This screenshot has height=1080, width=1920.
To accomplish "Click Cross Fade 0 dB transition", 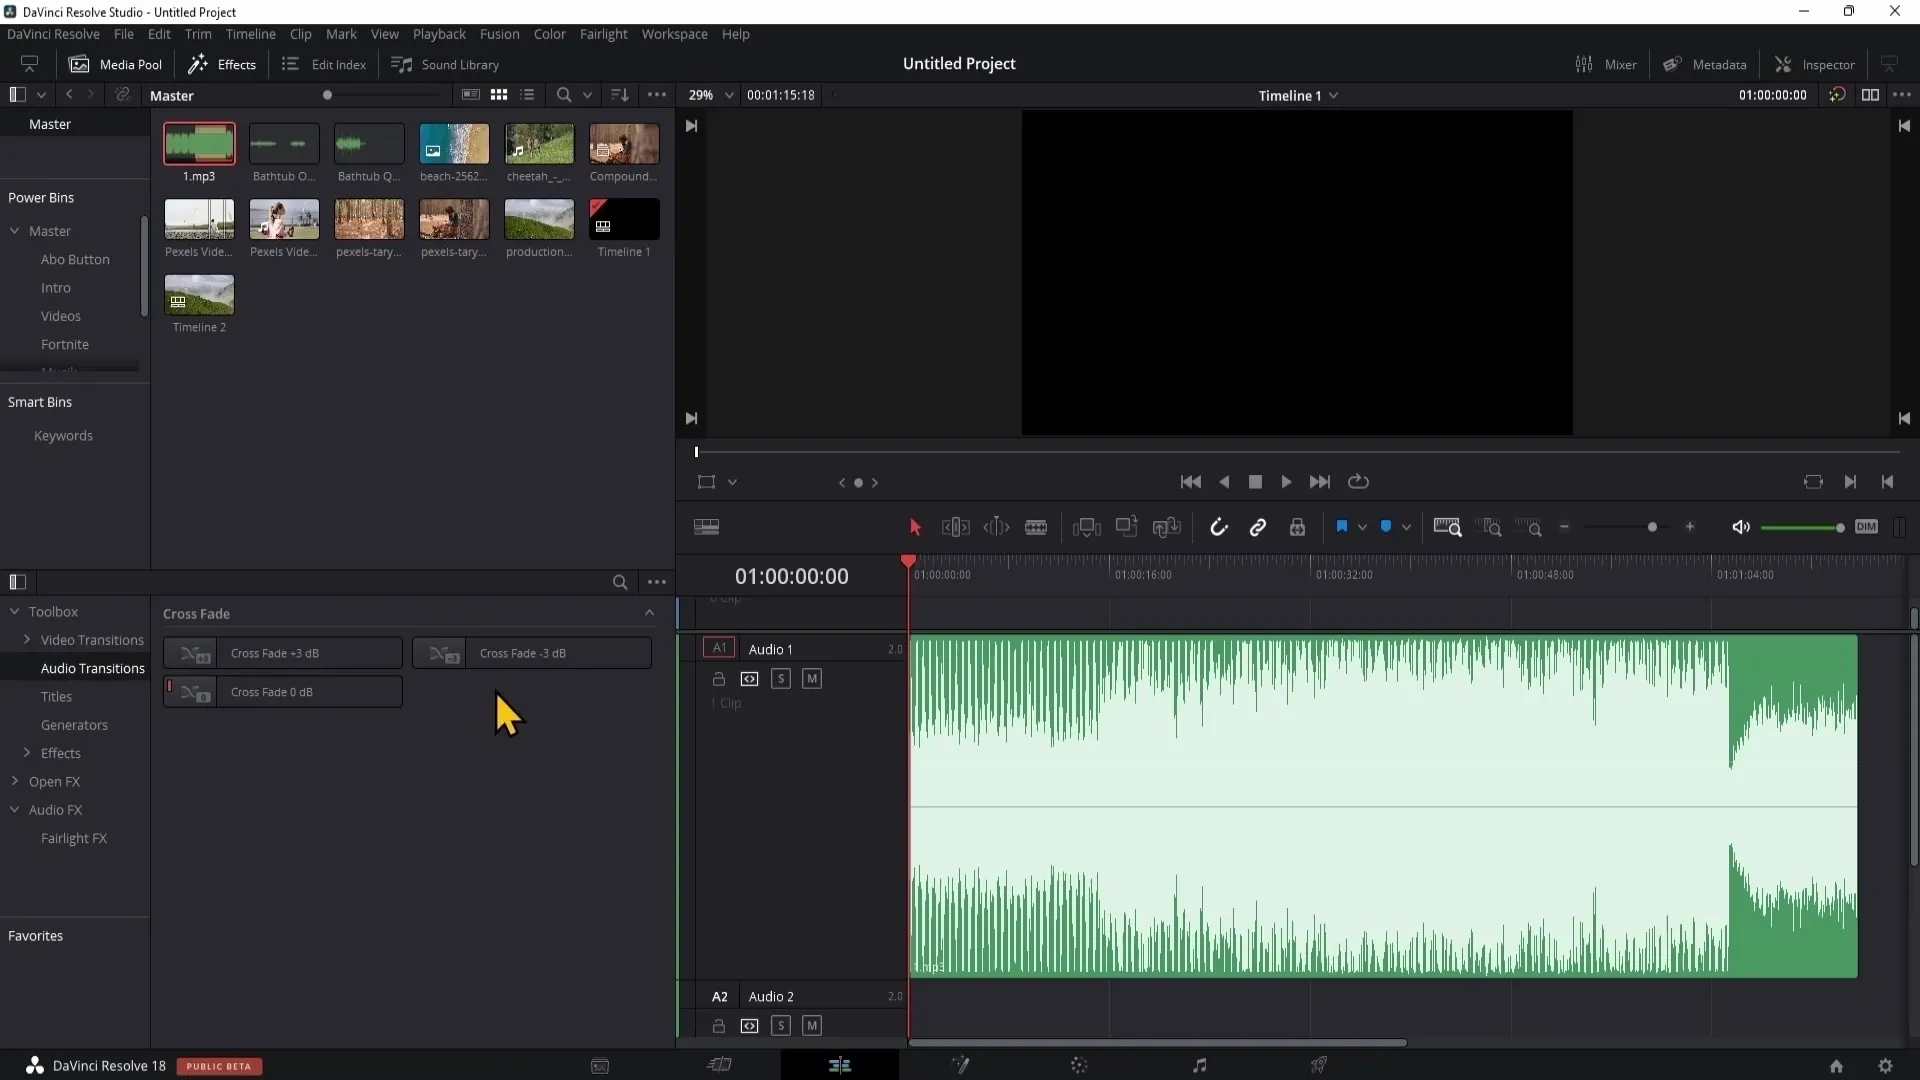I will click(282, 691).
